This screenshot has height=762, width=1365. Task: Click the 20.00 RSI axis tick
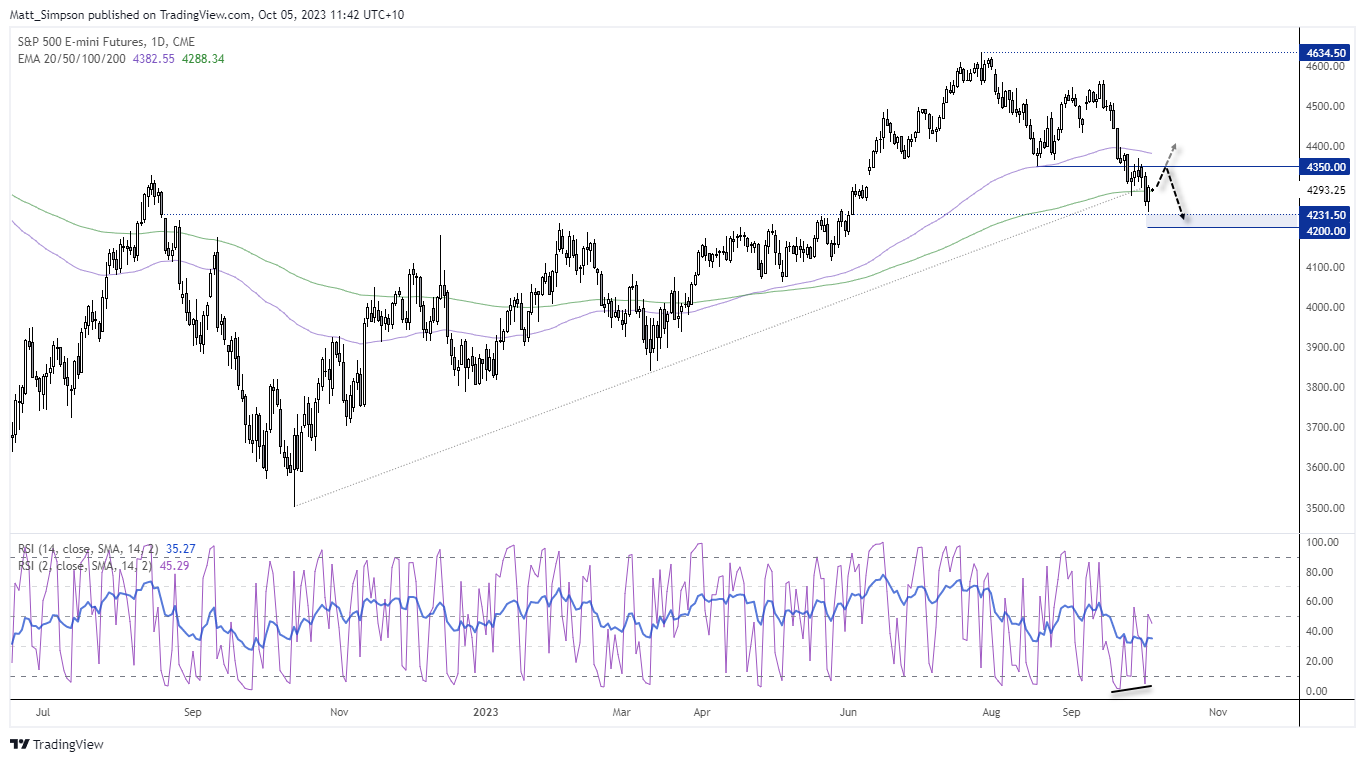pyautogui.click(x=1320, y=661)
